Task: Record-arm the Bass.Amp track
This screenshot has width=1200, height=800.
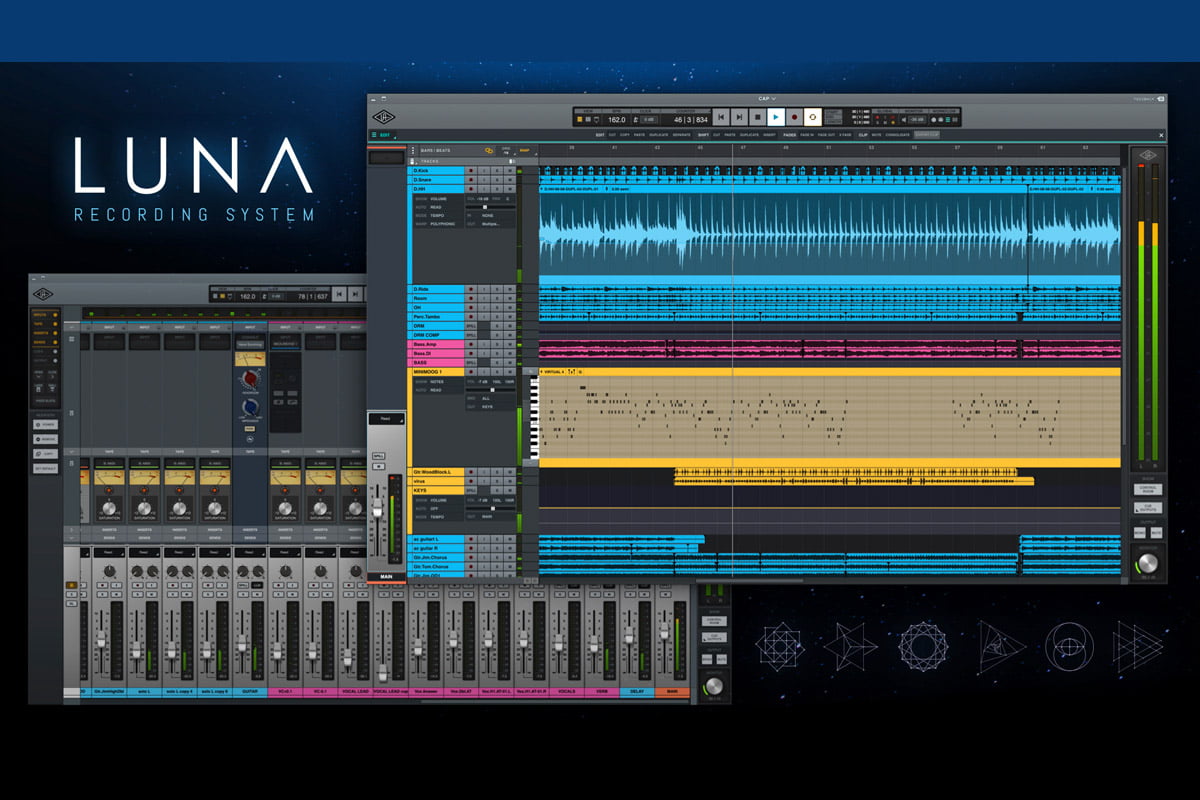Action: click(471, 344)
